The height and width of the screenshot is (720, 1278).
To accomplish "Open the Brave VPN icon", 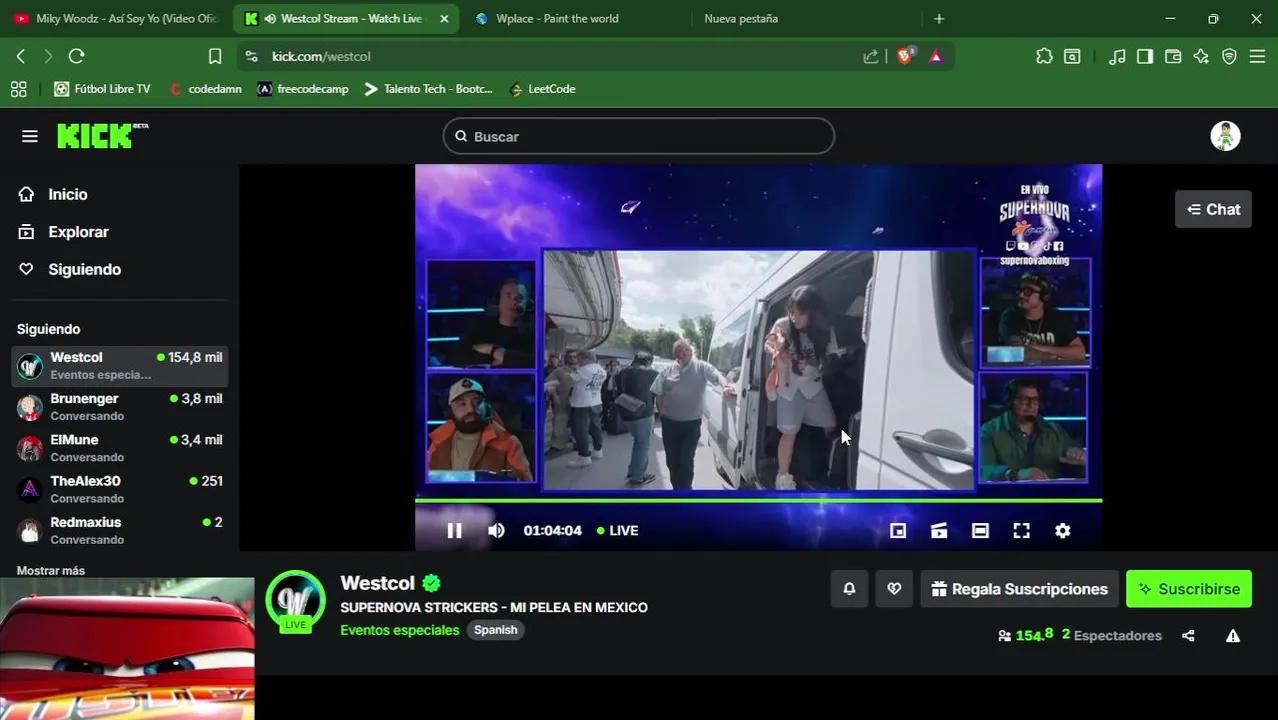I will (x=1229, y=57).
